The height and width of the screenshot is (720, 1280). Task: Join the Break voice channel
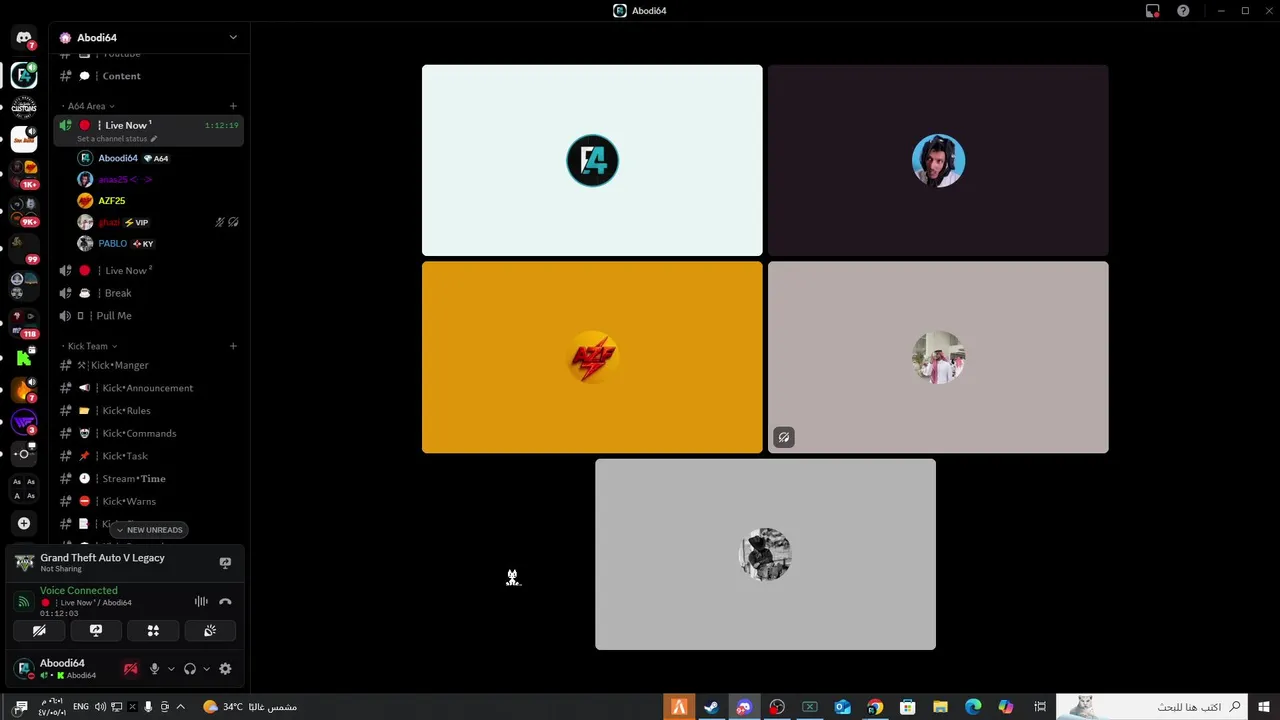point(148,293)
